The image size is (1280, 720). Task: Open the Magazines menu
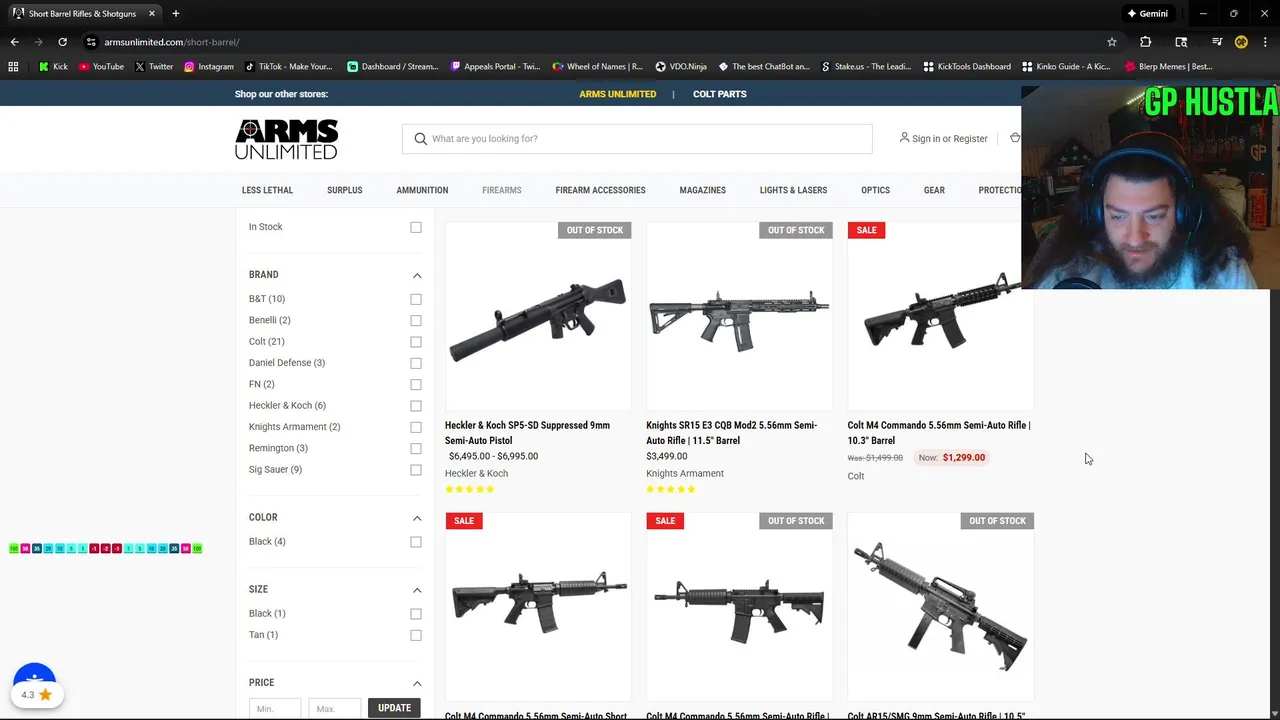pos(702,190)
